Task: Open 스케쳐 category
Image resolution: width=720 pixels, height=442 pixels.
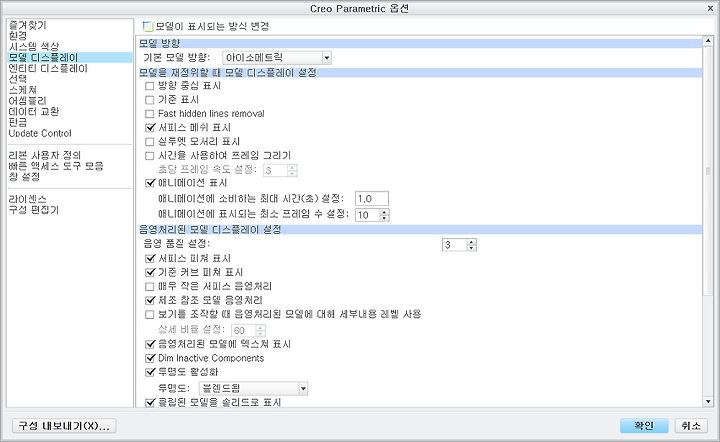Action: click(22, 90)
